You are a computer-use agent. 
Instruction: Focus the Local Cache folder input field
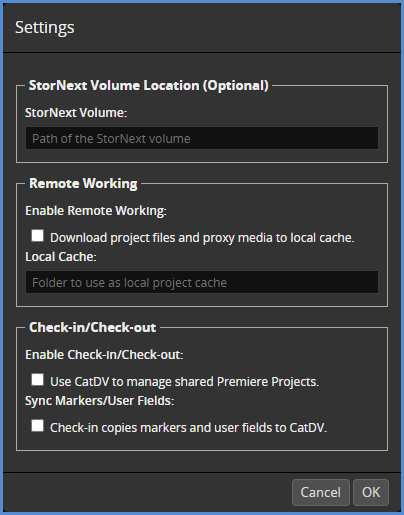(202, 282)
